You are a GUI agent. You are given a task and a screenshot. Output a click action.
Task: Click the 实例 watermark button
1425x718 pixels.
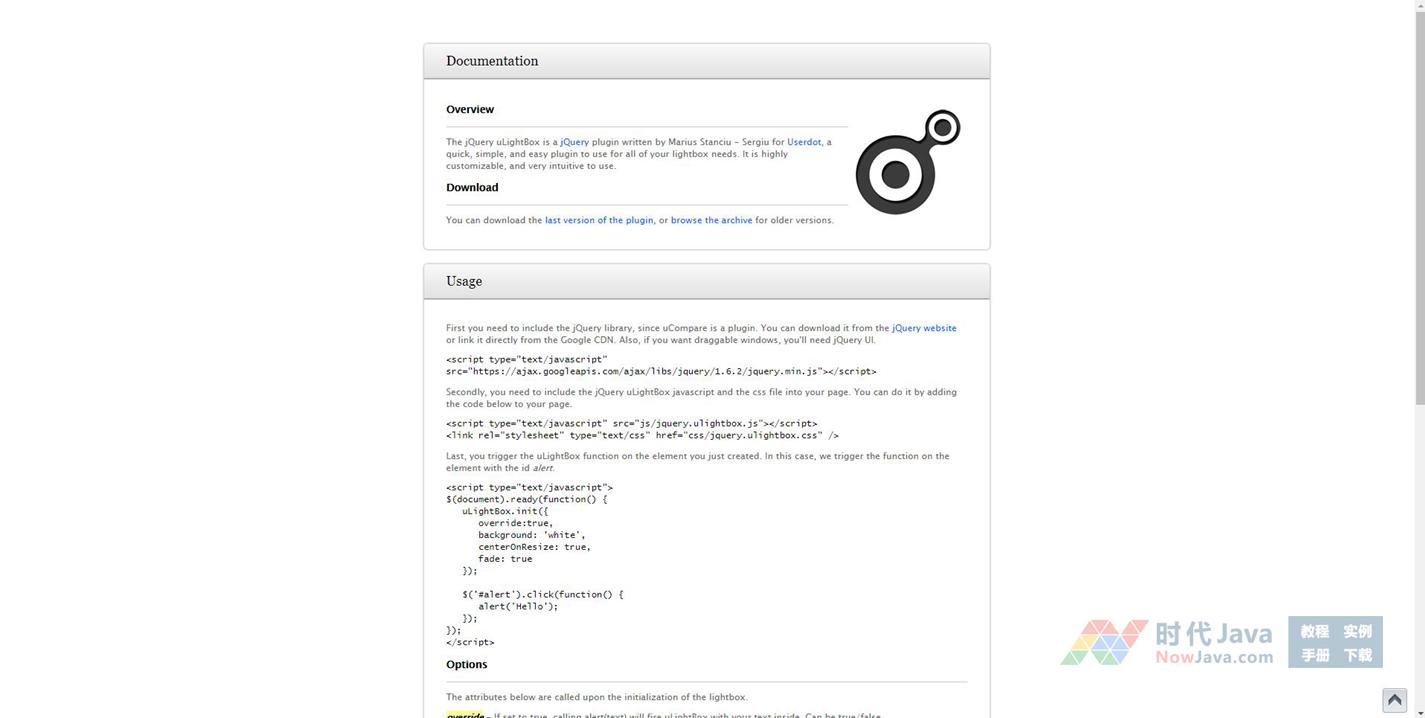point(1357,631)
